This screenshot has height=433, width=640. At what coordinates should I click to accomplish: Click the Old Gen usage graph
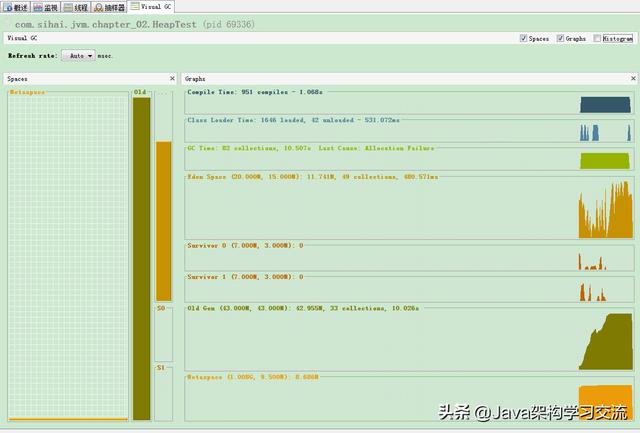(409, 340)
